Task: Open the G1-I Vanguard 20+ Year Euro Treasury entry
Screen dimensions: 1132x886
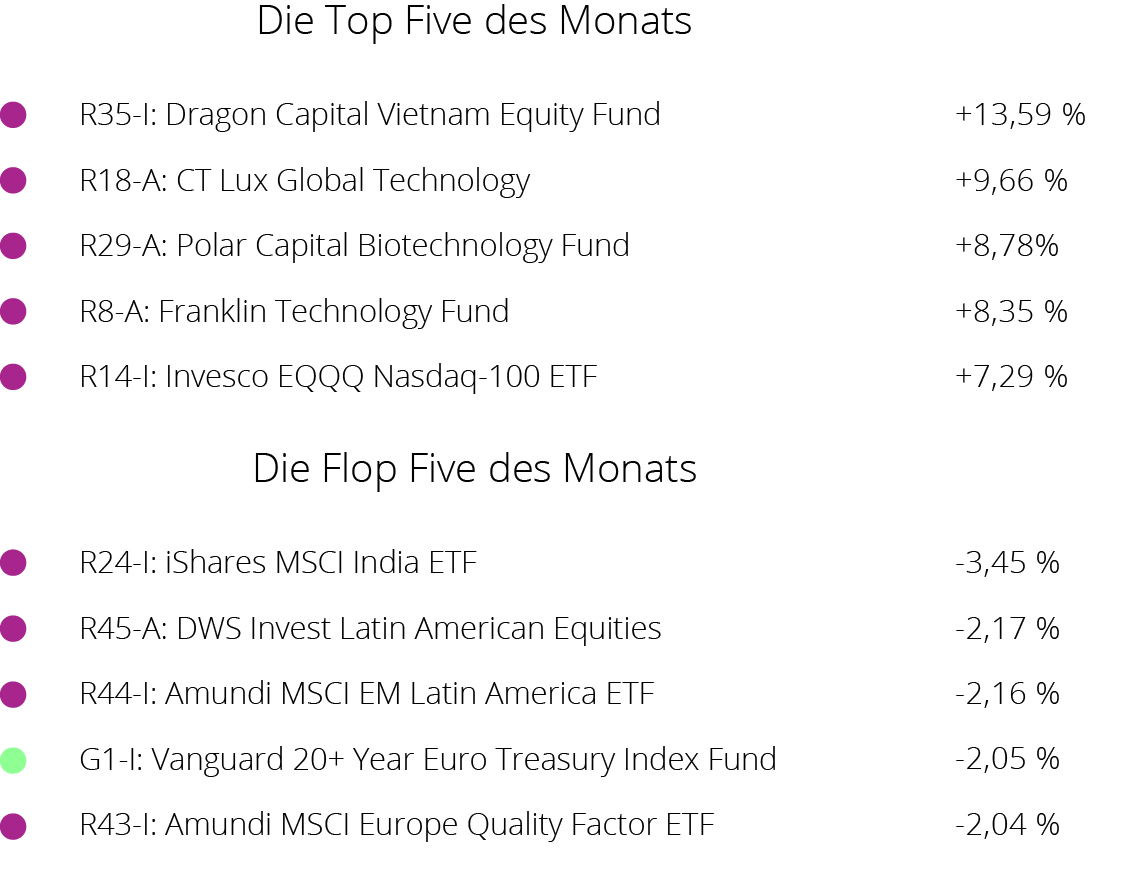Action: 428,760
